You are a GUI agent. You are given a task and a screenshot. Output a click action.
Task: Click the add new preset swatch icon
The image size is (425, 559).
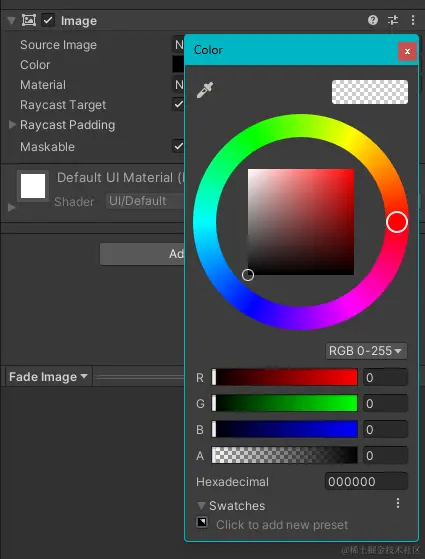pyautogui.click(x=202, y=522)
